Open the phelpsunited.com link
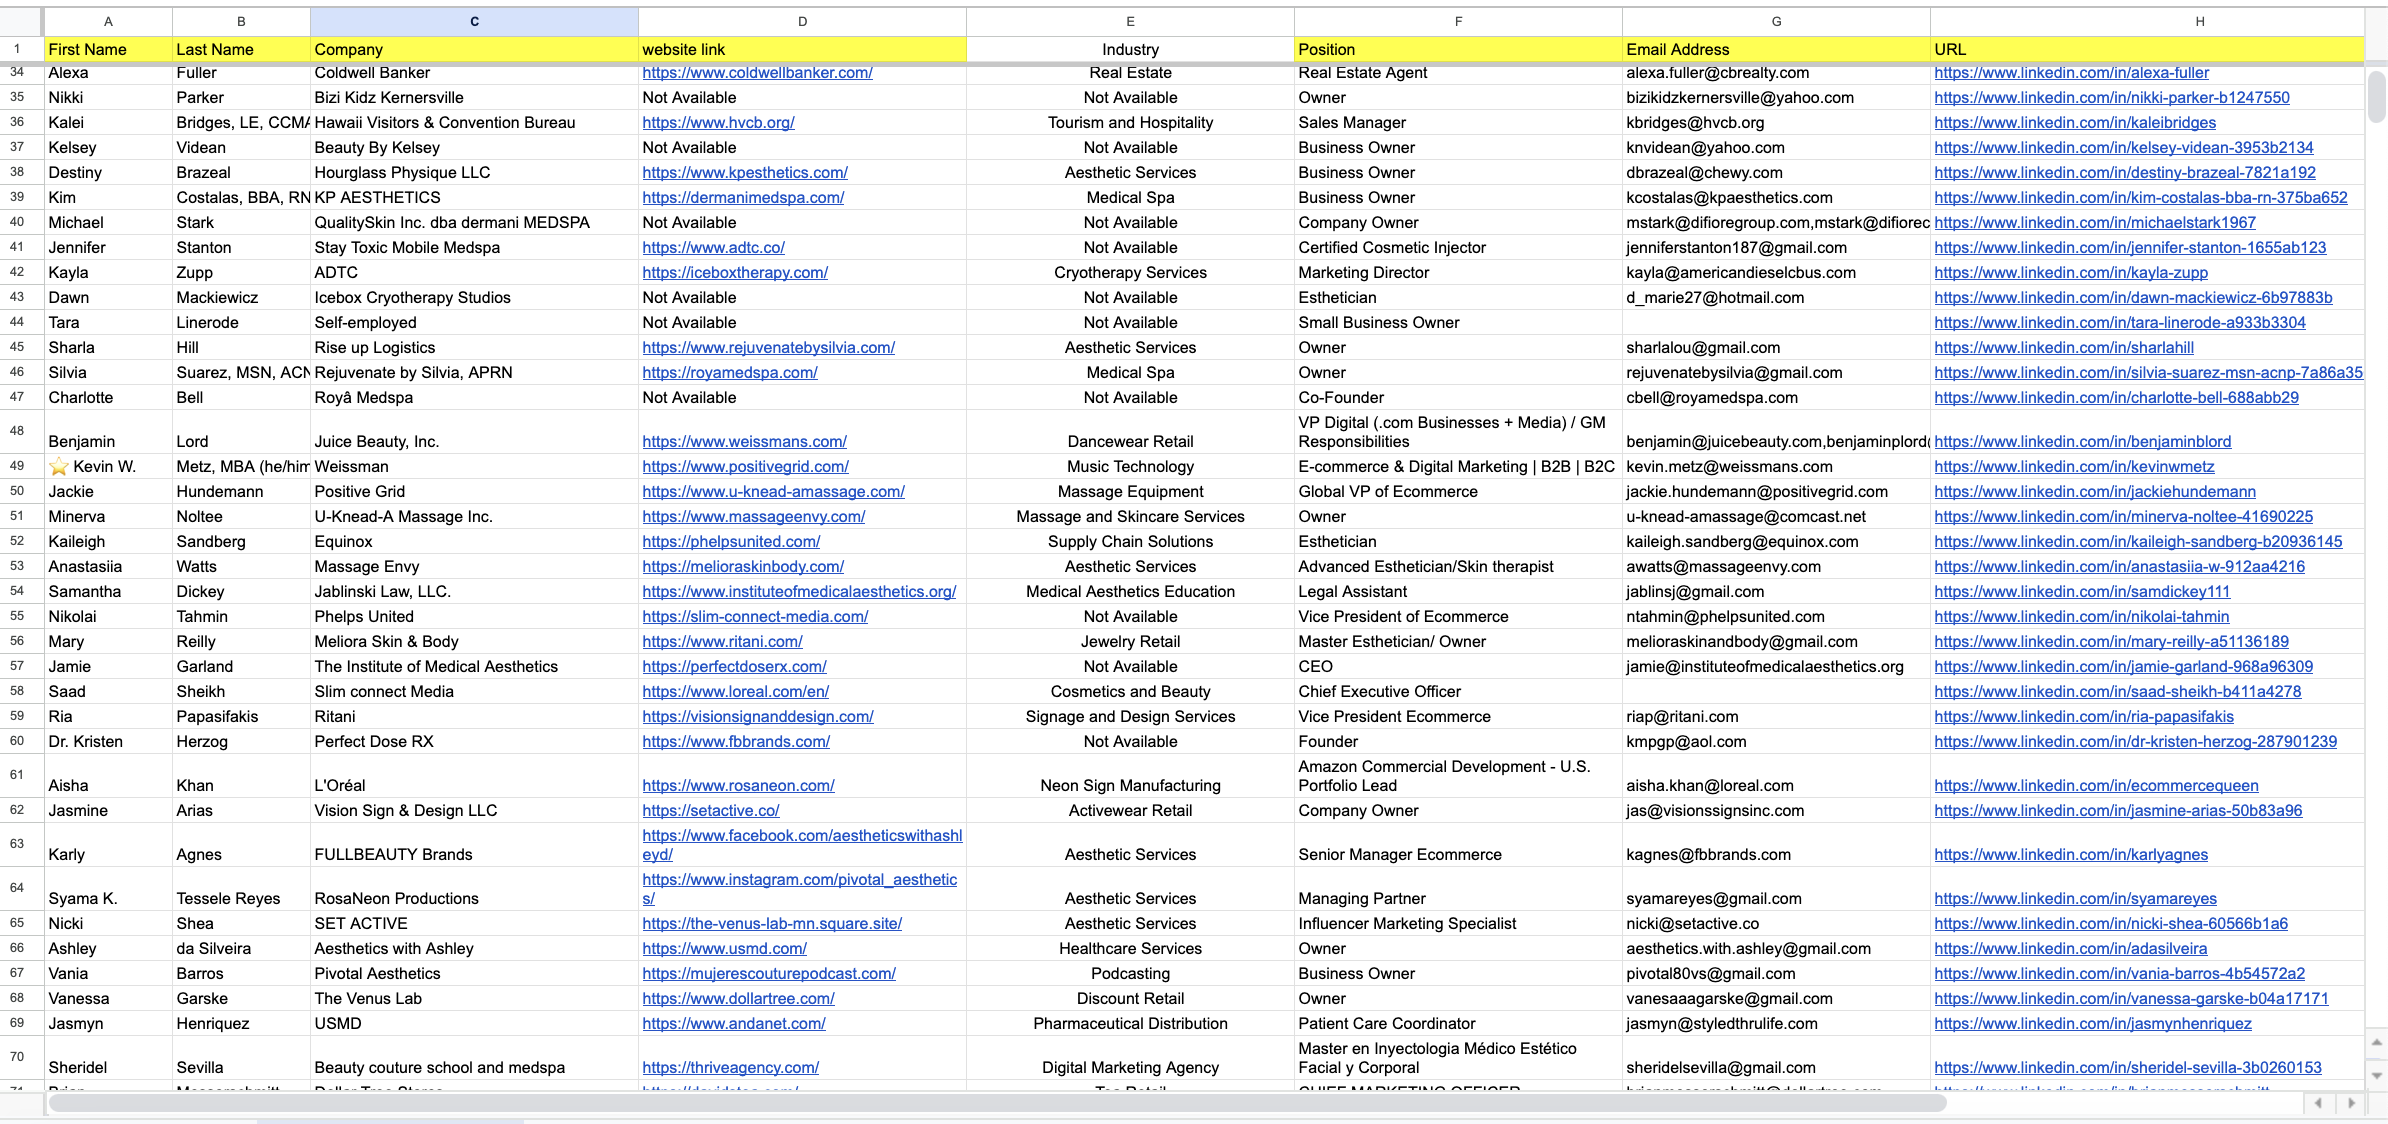Screen dimensions: 2388x1124 731,541
